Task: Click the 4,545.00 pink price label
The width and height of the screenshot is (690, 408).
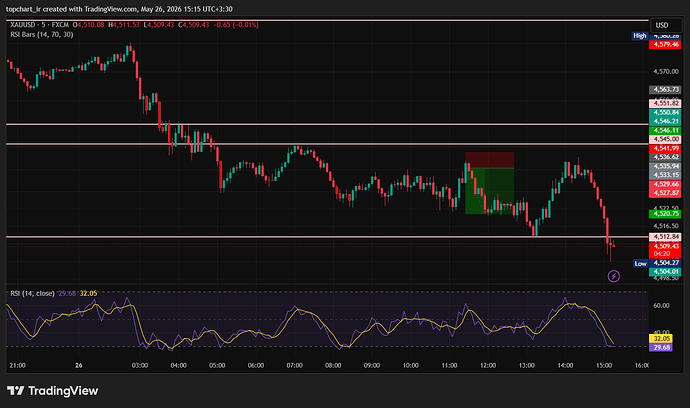Action: (665, 139)
